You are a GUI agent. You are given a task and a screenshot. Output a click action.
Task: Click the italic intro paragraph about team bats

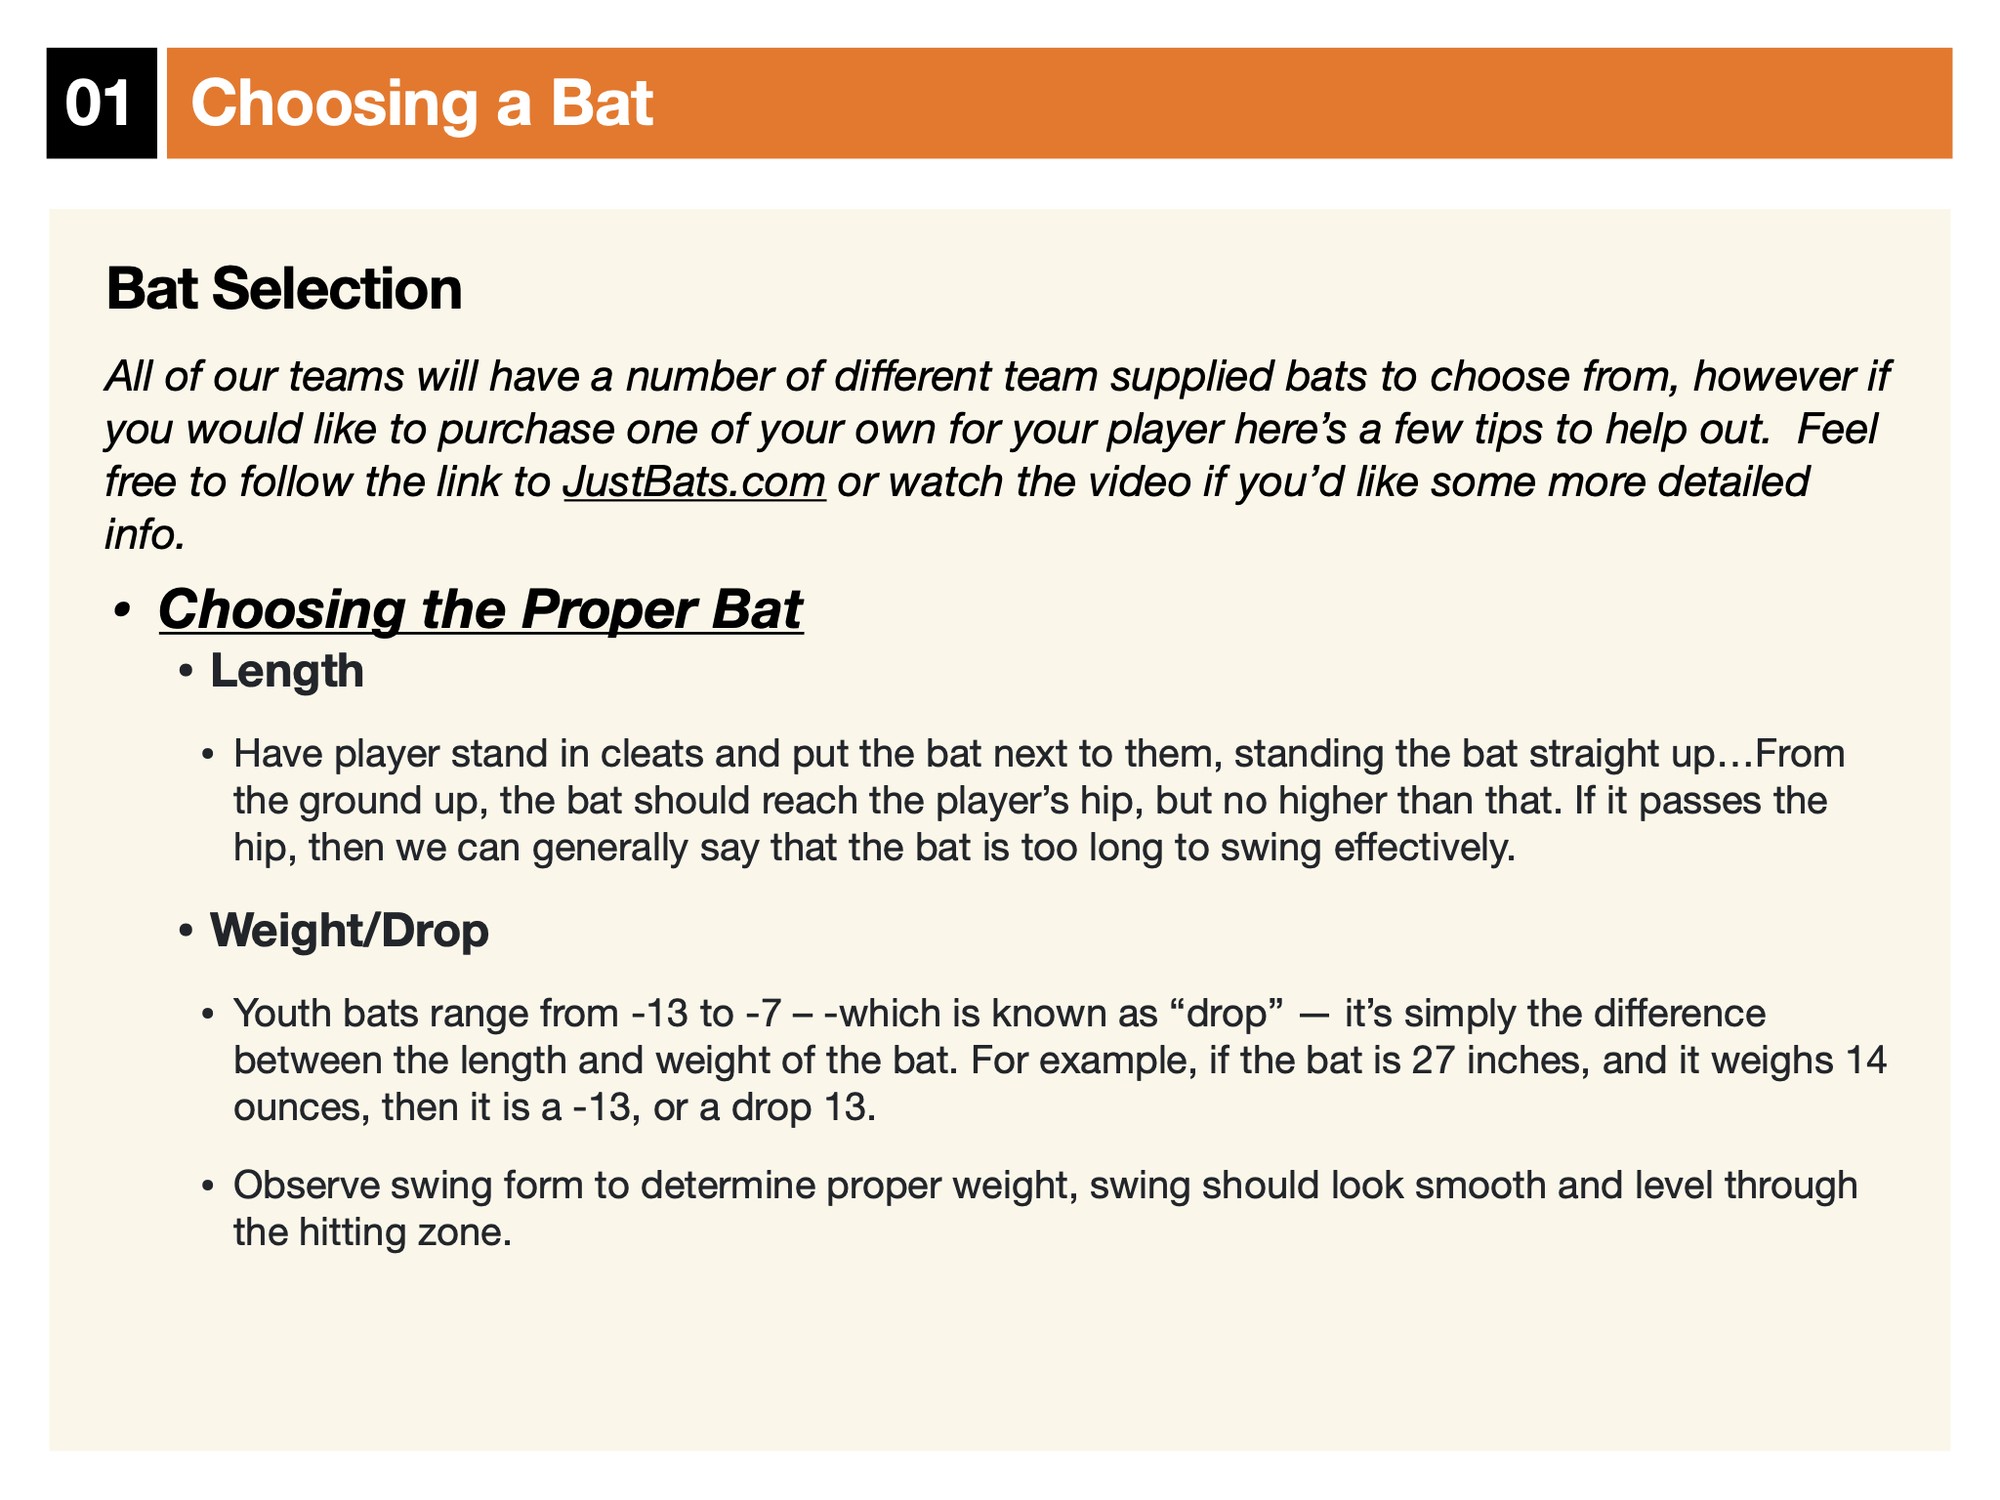pos(995,429)
